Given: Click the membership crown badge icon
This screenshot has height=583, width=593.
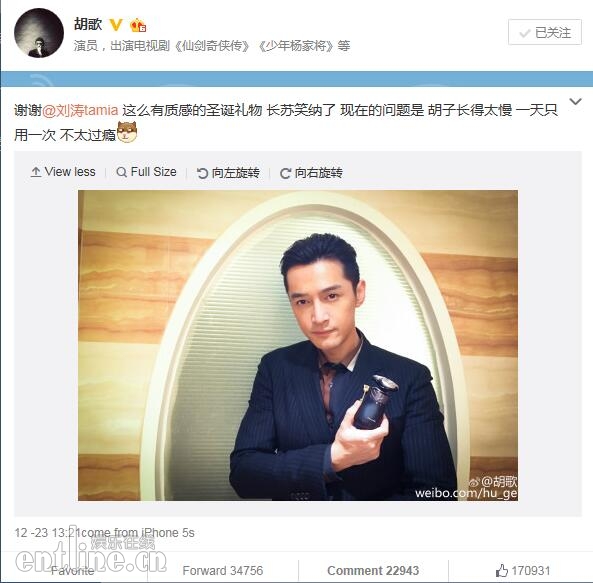Looking at the screenshot, I should click(138, 25).
